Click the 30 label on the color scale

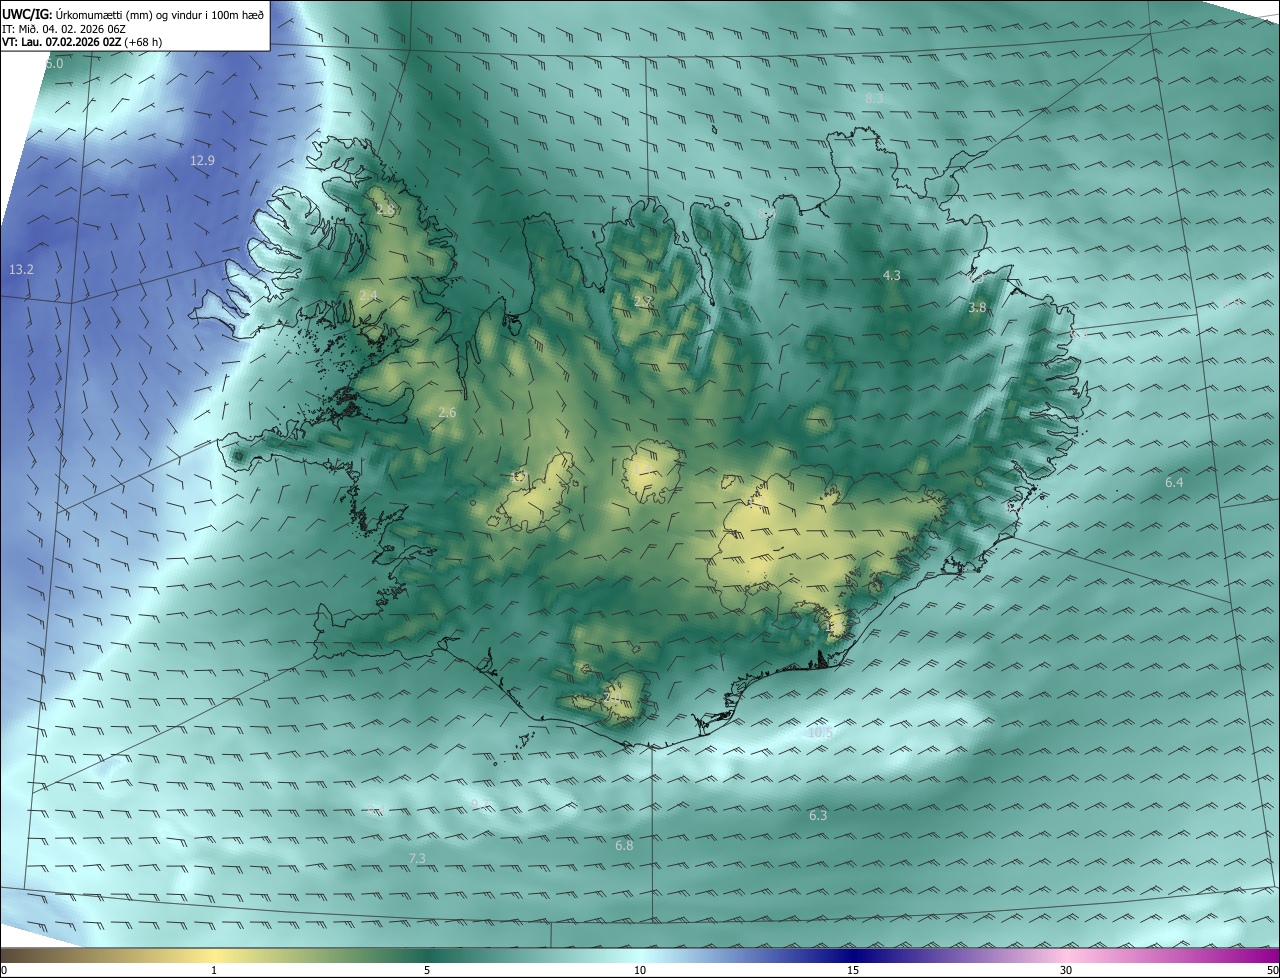1066,970
